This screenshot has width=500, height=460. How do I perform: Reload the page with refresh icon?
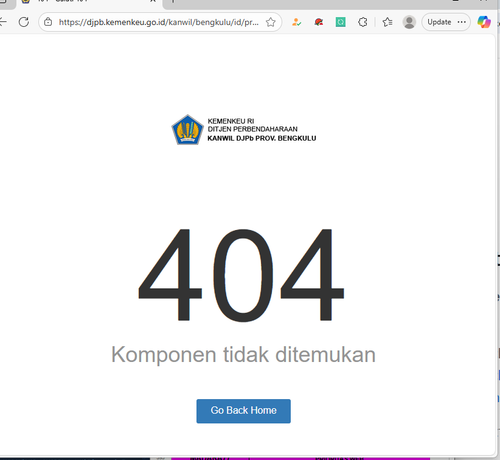point(24,22)
